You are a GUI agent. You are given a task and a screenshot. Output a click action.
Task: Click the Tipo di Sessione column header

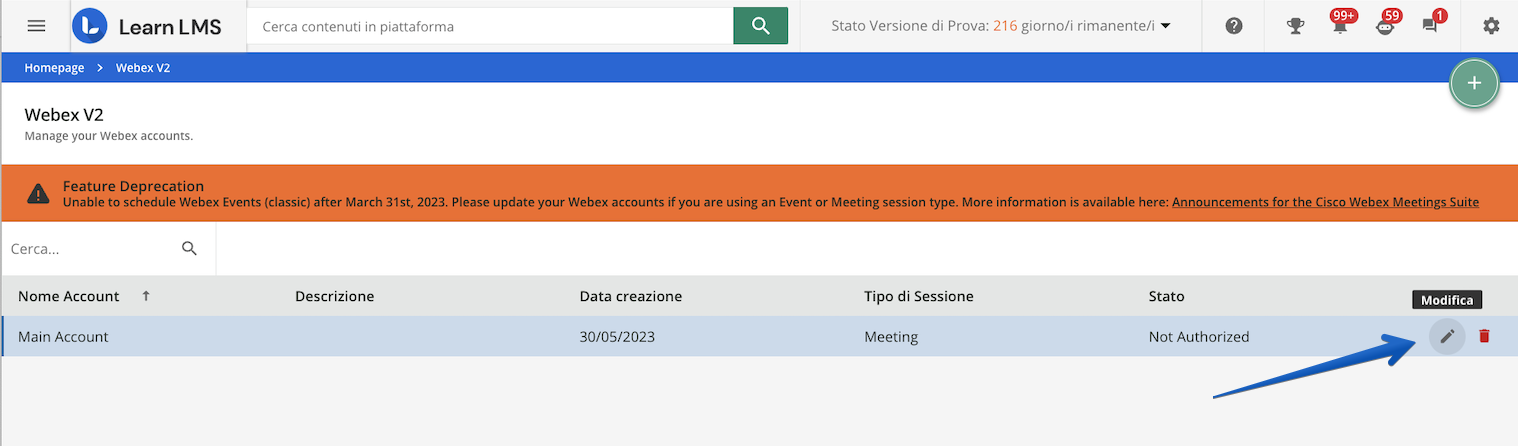[919, 296]
